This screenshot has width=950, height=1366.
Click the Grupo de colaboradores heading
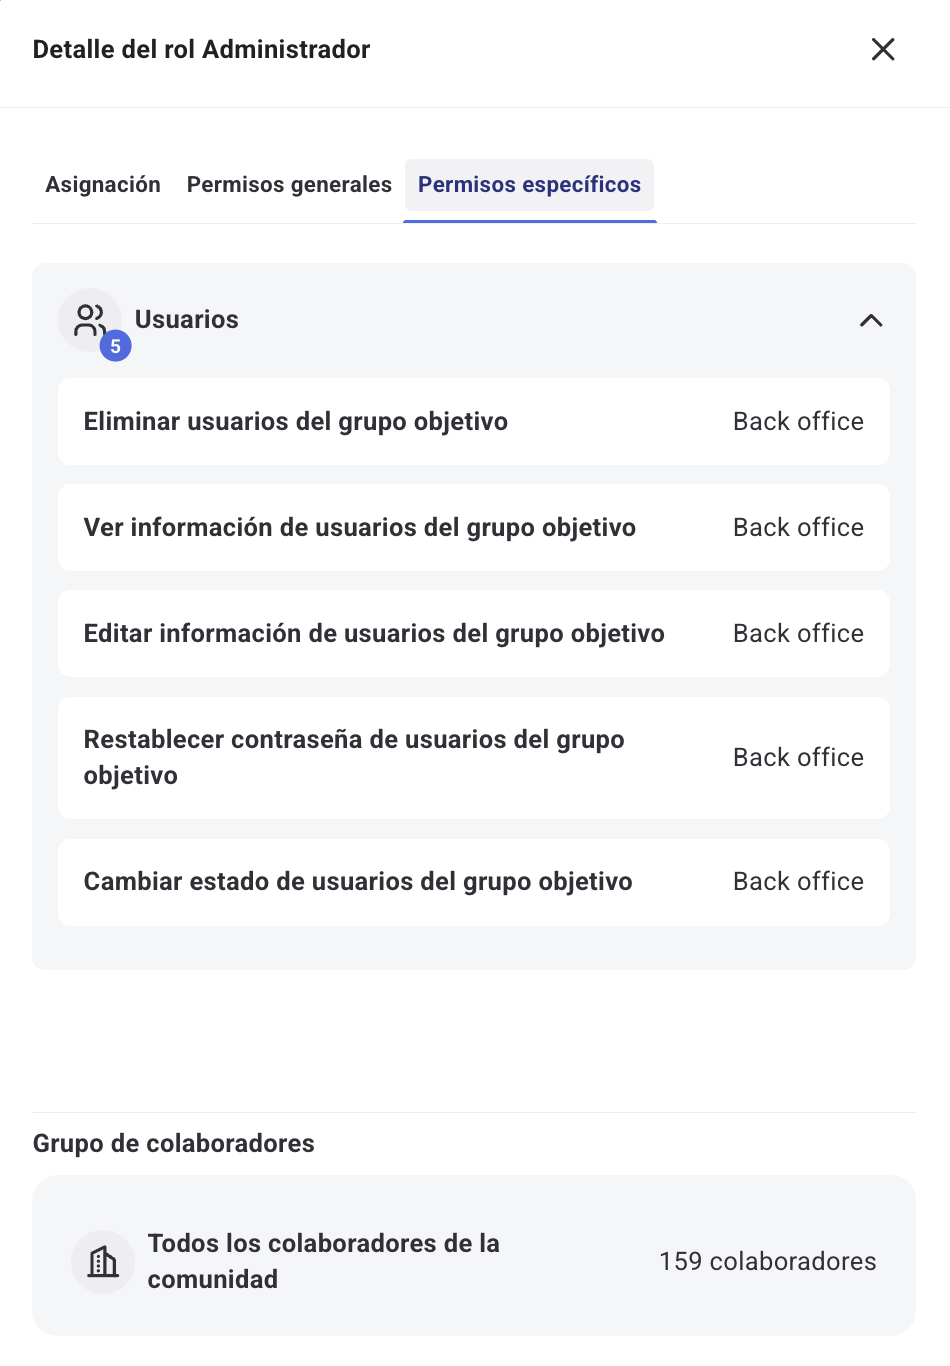[173, 1143]
